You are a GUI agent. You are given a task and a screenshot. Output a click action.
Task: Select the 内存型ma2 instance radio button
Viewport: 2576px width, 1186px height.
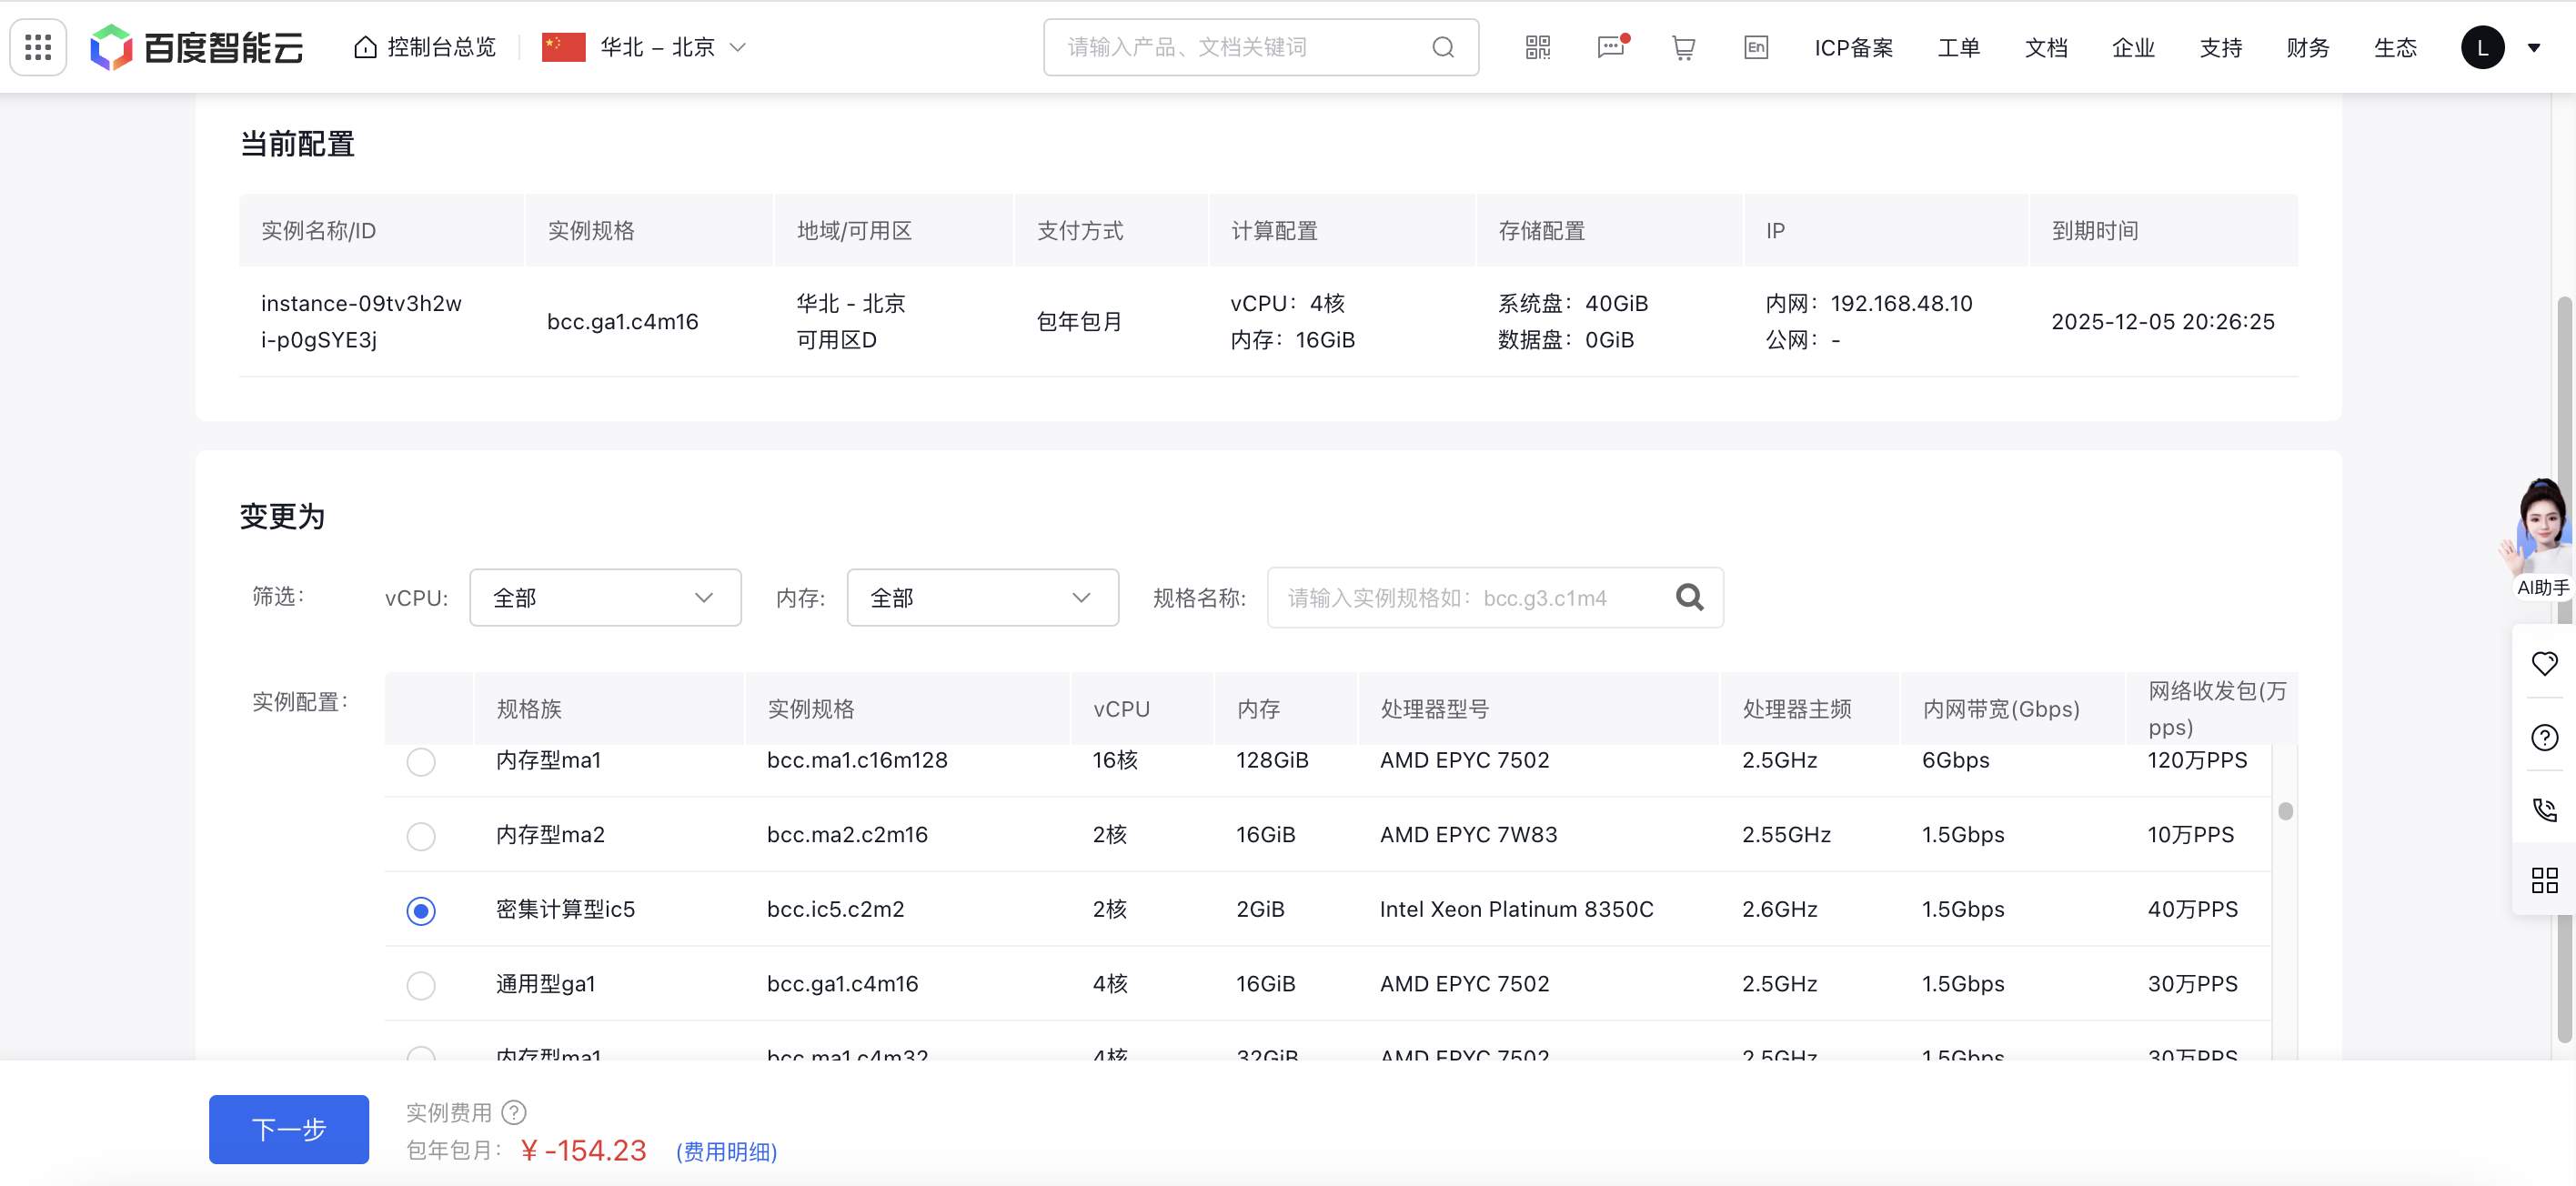421,837
